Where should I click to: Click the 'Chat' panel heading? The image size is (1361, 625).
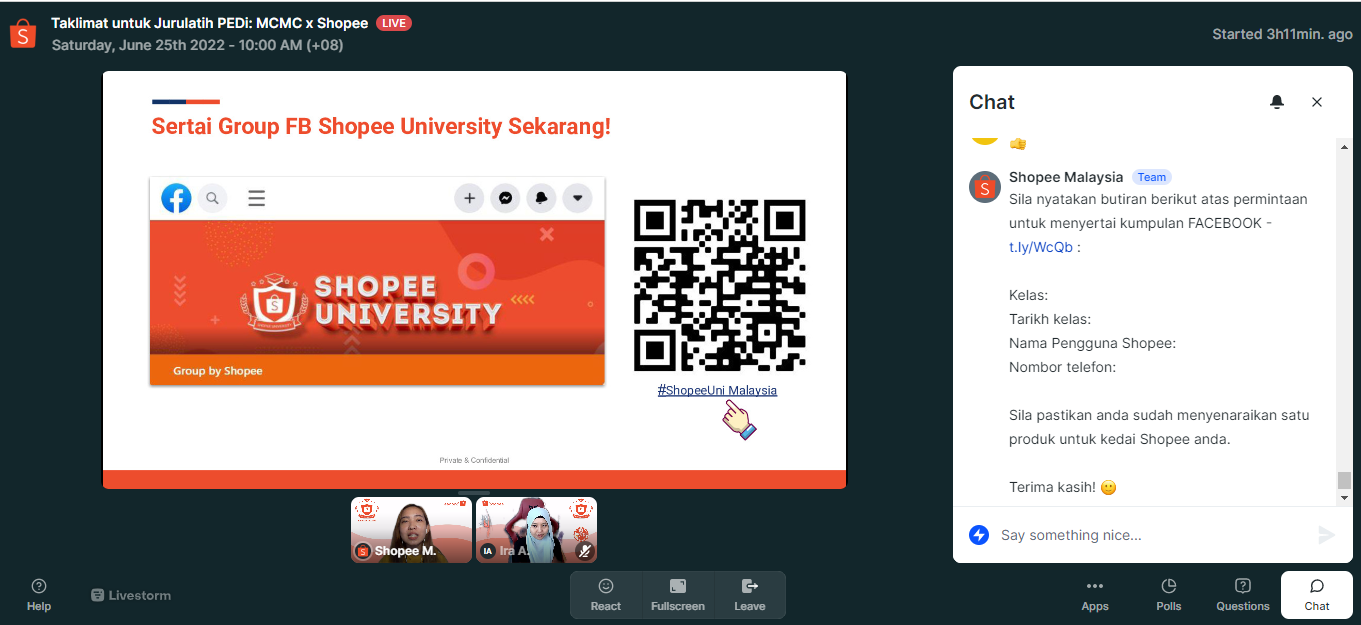[x=992, y=102]
